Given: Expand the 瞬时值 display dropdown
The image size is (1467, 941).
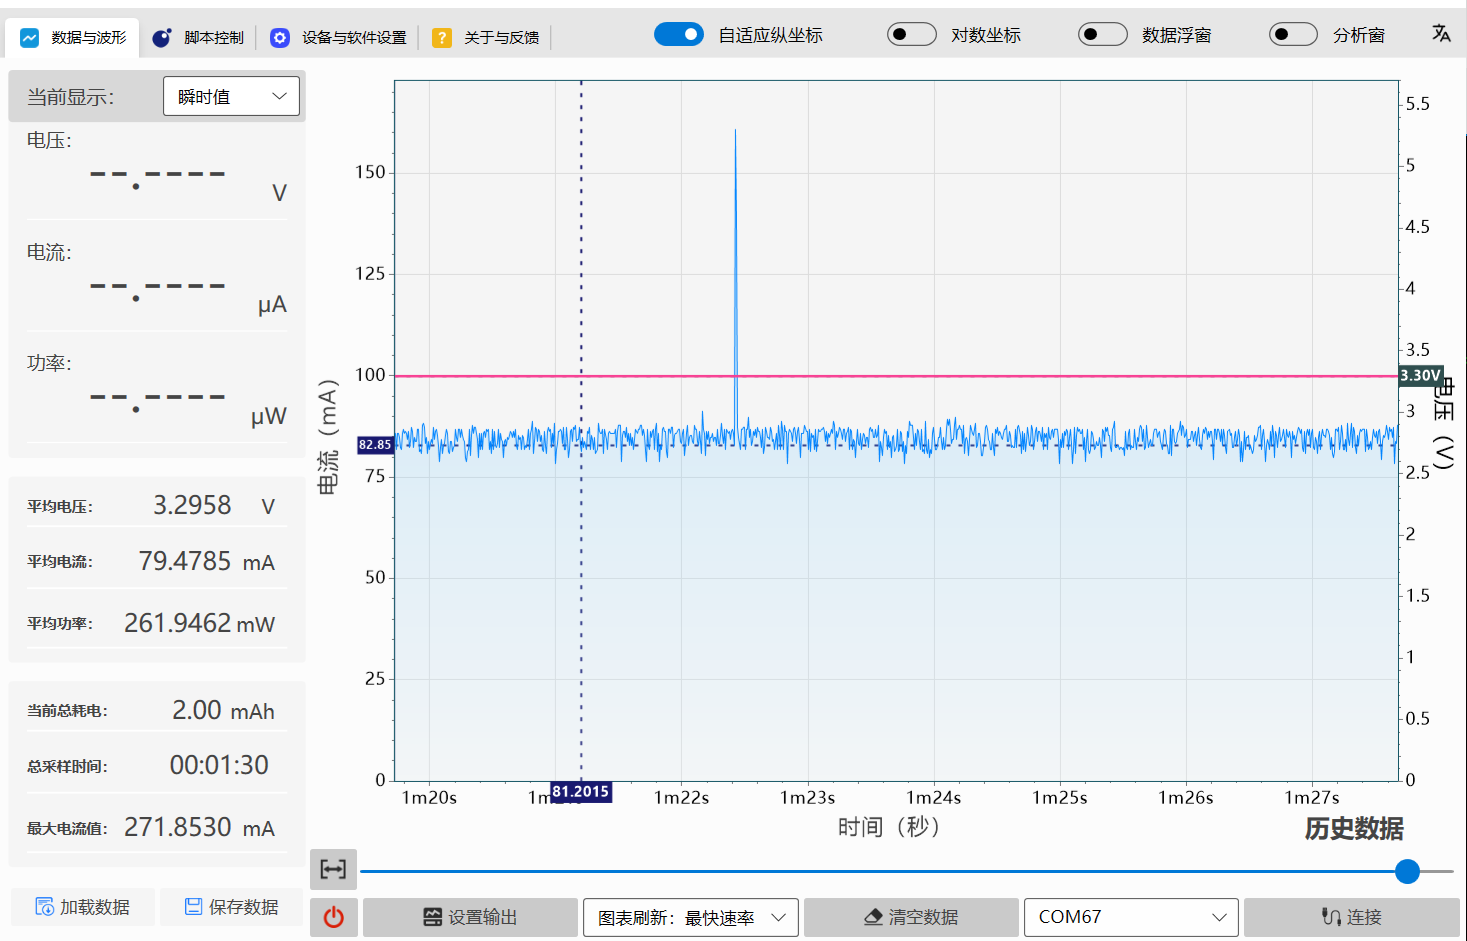Looking at the screenshot, I should tap(231, 96).
